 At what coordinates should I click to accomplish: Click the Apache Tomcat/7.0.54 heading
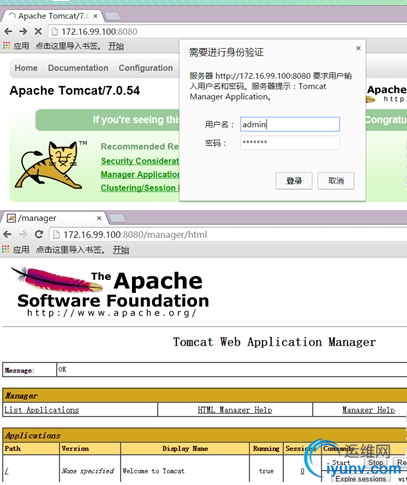pos(75,91)
